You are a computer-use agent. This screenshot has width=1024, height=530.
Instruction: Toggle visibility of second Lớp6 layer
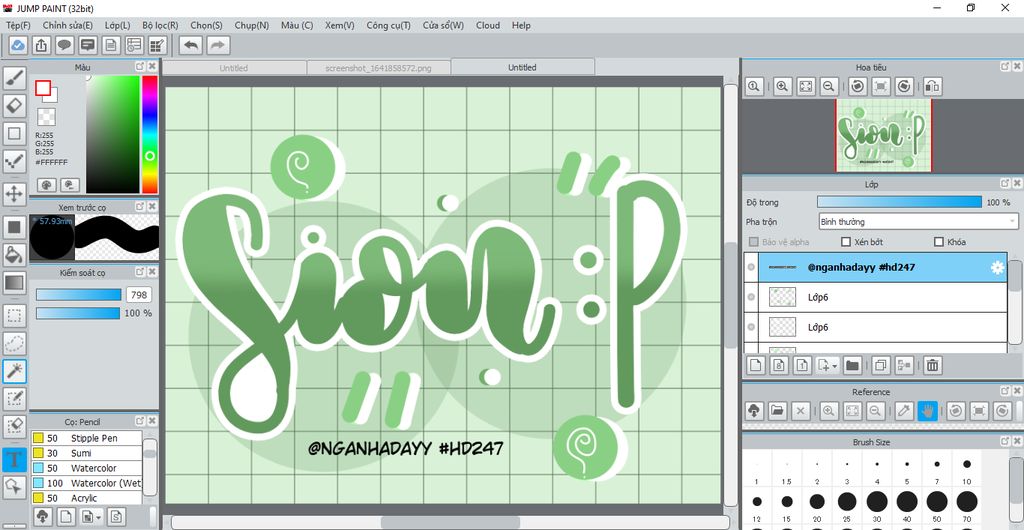click(x=751, y=327)
